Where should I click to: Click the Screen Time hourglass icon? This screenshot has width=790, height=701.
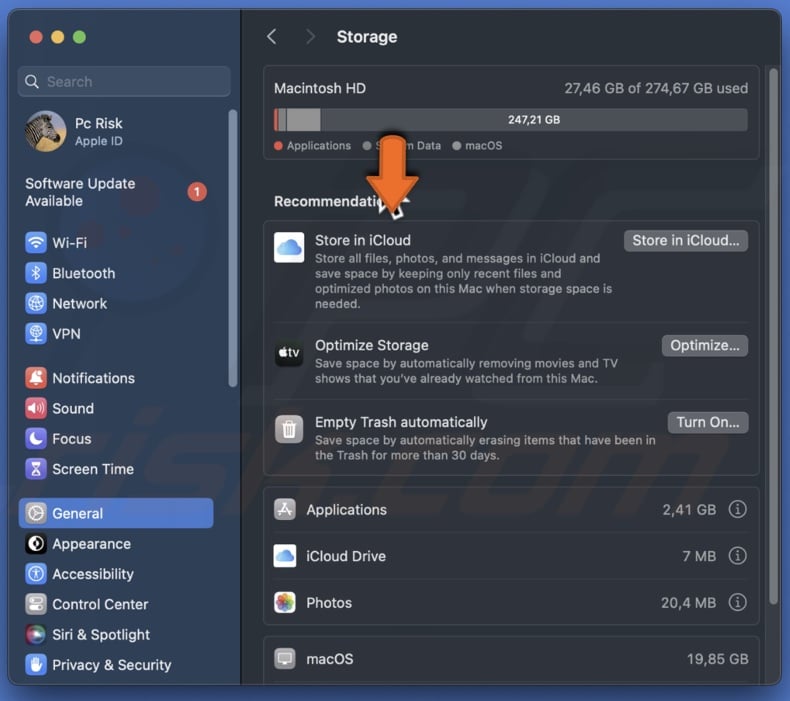coord(36,469)
